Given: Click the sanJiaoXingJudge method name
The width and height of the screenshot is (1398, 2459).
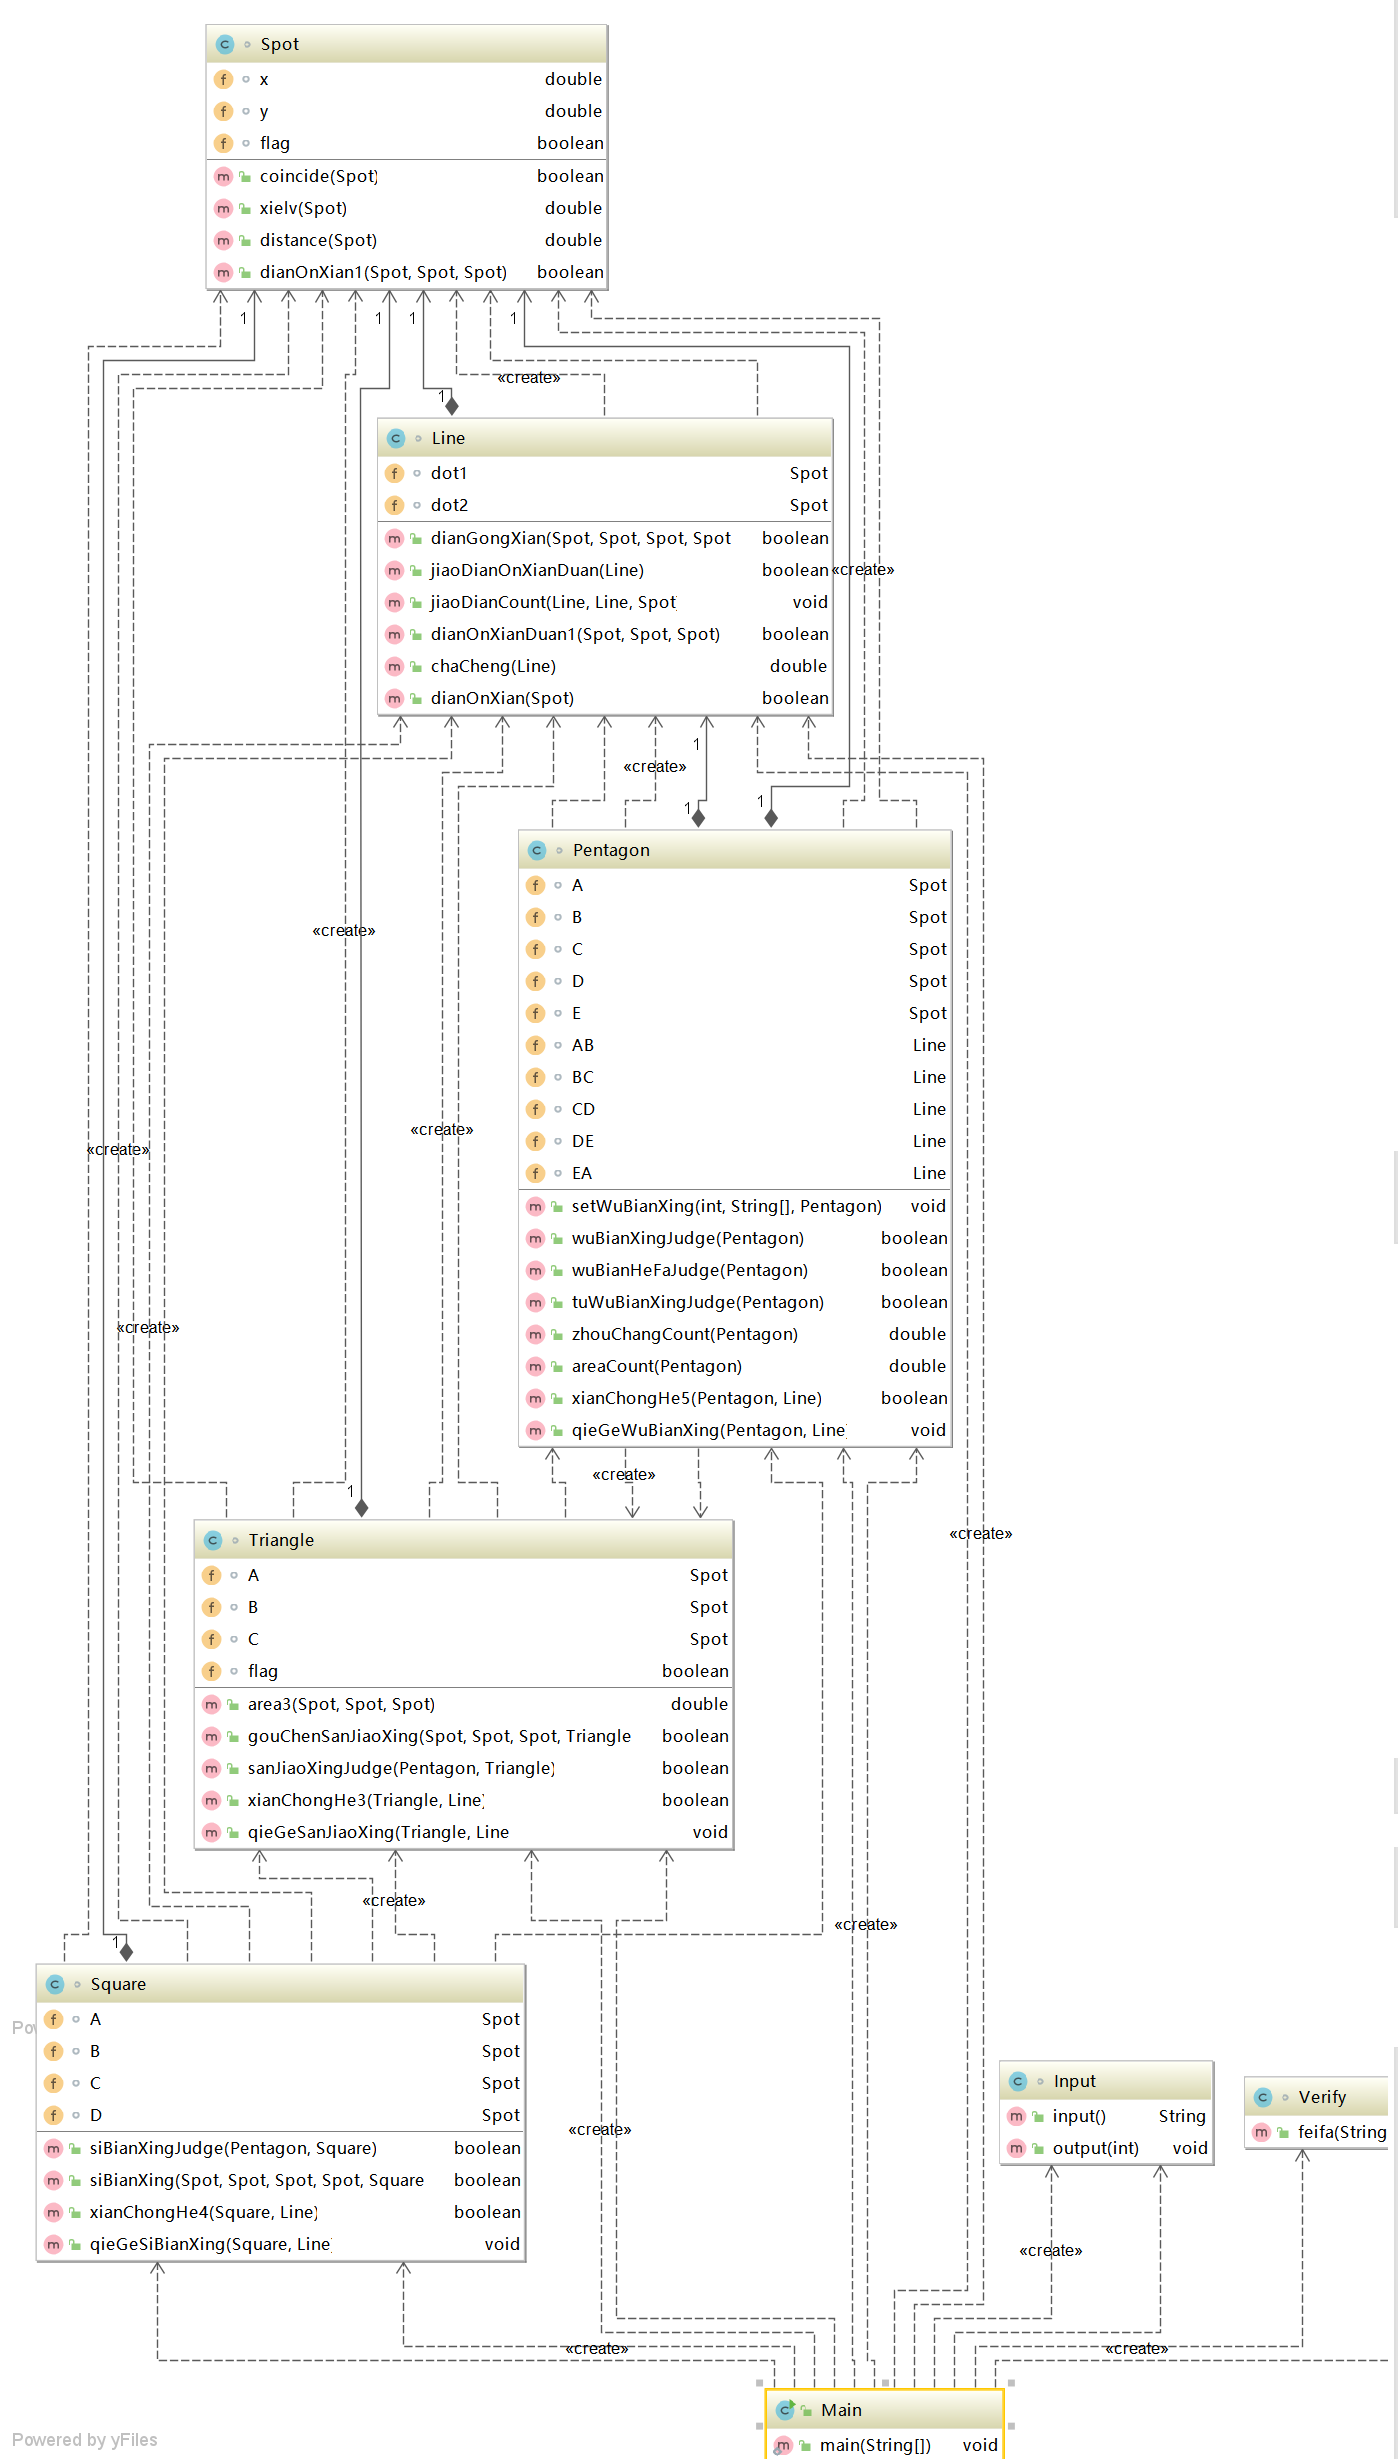Looking at the screenshot, I should coord(401,1768).
